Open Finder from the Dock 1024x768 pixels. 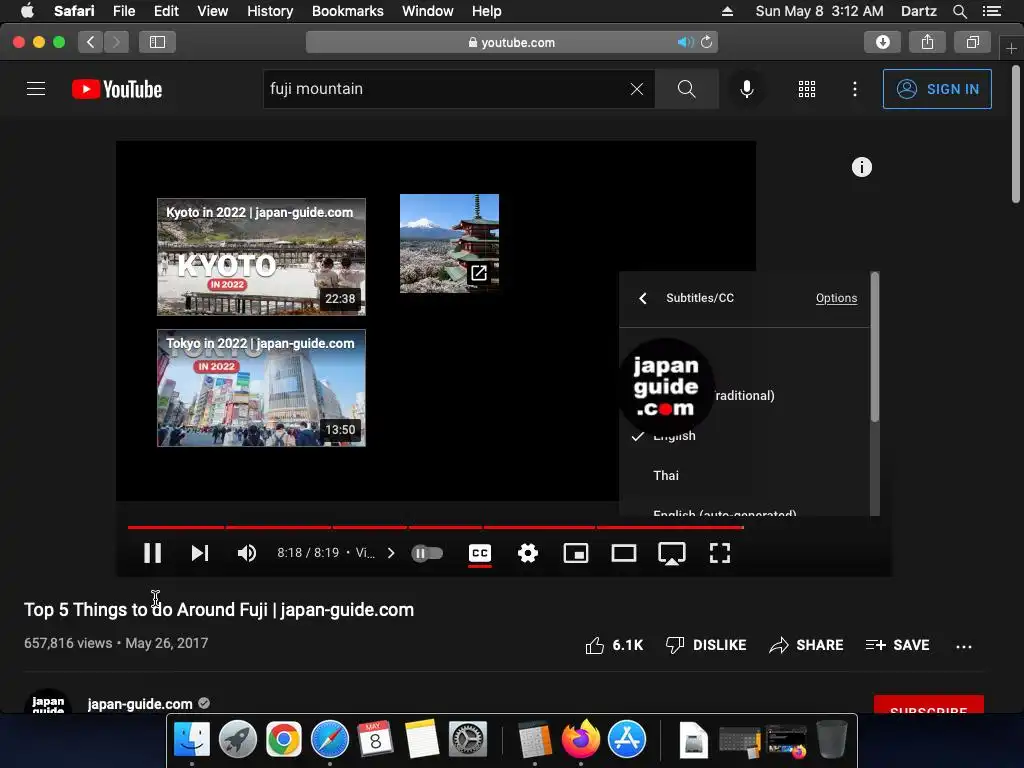tap(192, 739)
